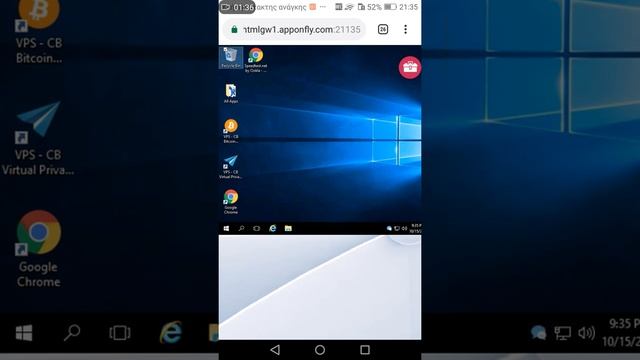Open the VPS - CB Bitcoin shortcut inside the phone screen
Image resolution: width=640 pixels, height=360 pixels.
(231, 131)
